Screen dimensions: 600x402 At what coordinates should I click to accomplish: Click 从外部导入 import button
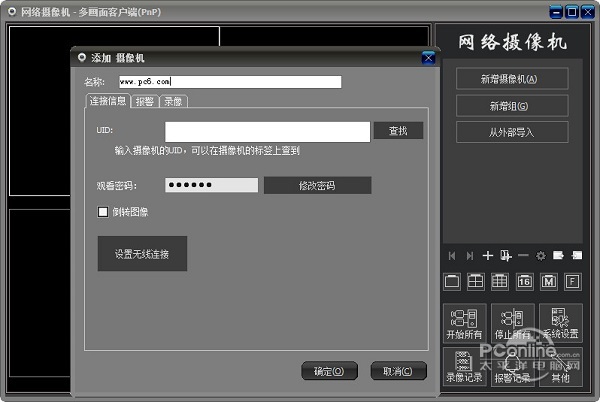point(512,132)
